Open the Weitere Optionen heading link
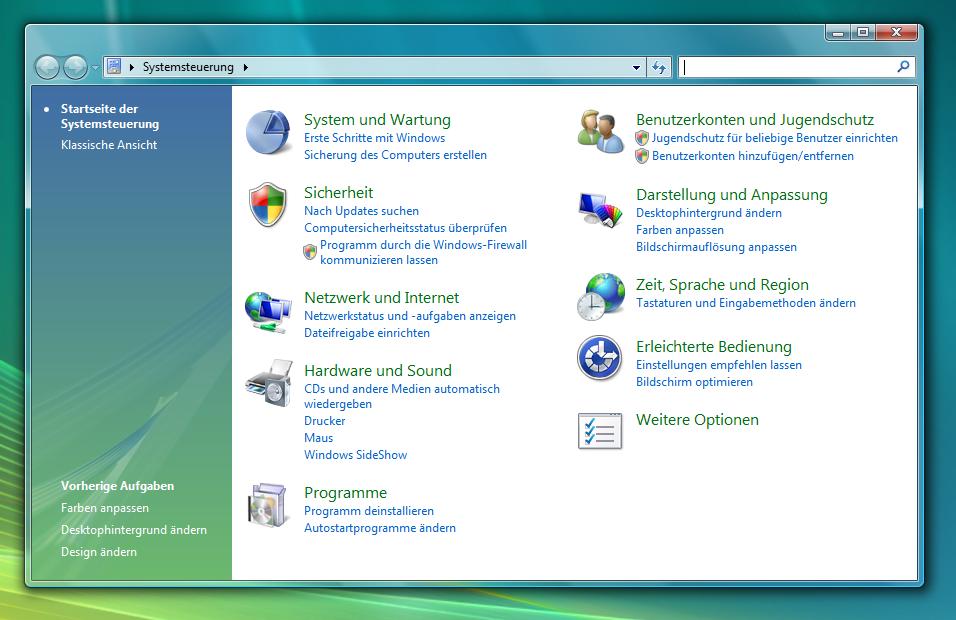Viewport: 956px width, 620px height. click(697, 419)
